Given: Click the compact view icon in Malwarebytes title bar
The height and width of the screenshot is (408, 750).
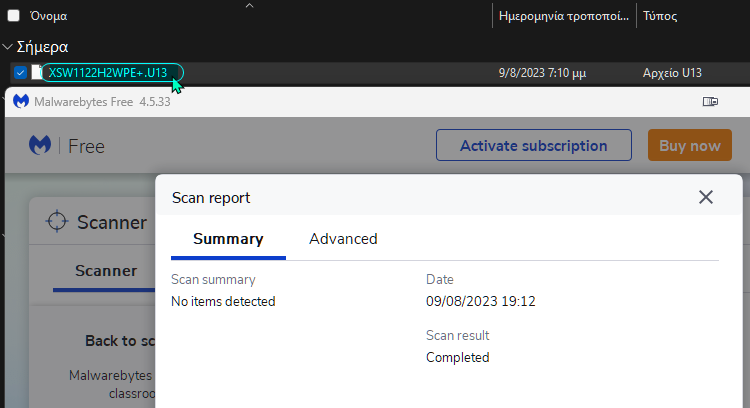Looking at the screenshot, I should click(x=710, y=101).
